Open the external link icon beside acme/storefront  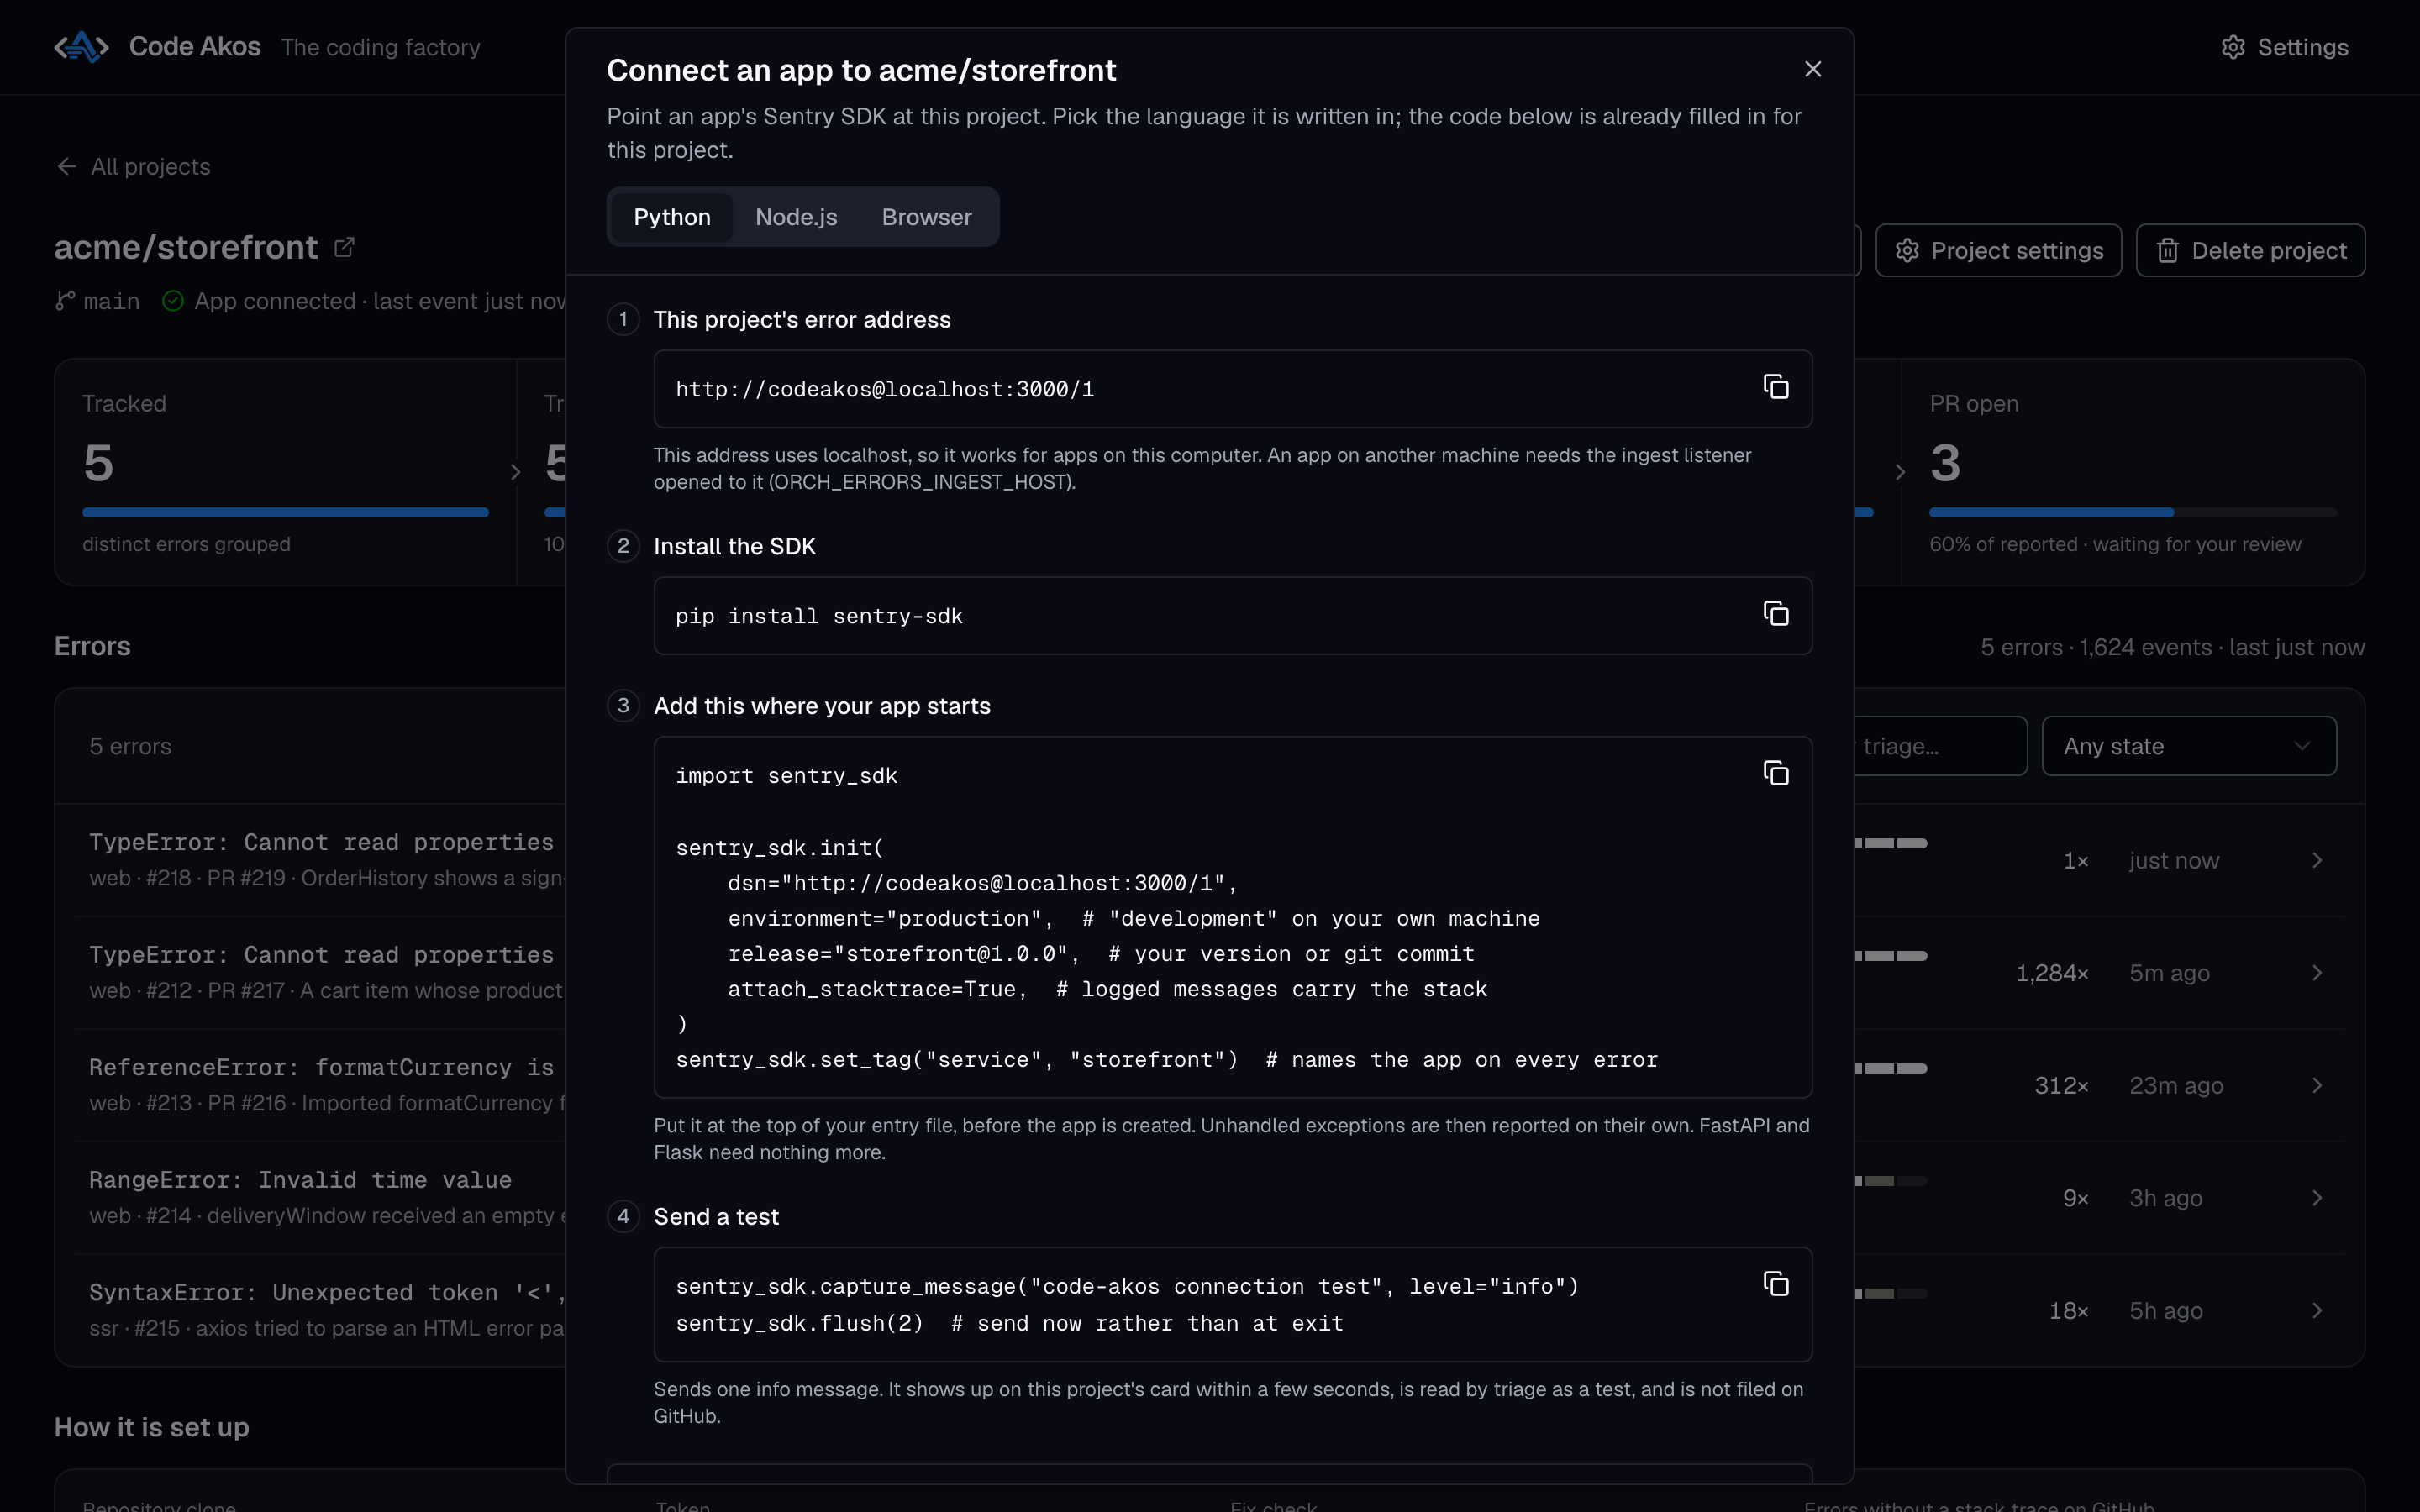[x=344, y=247]
